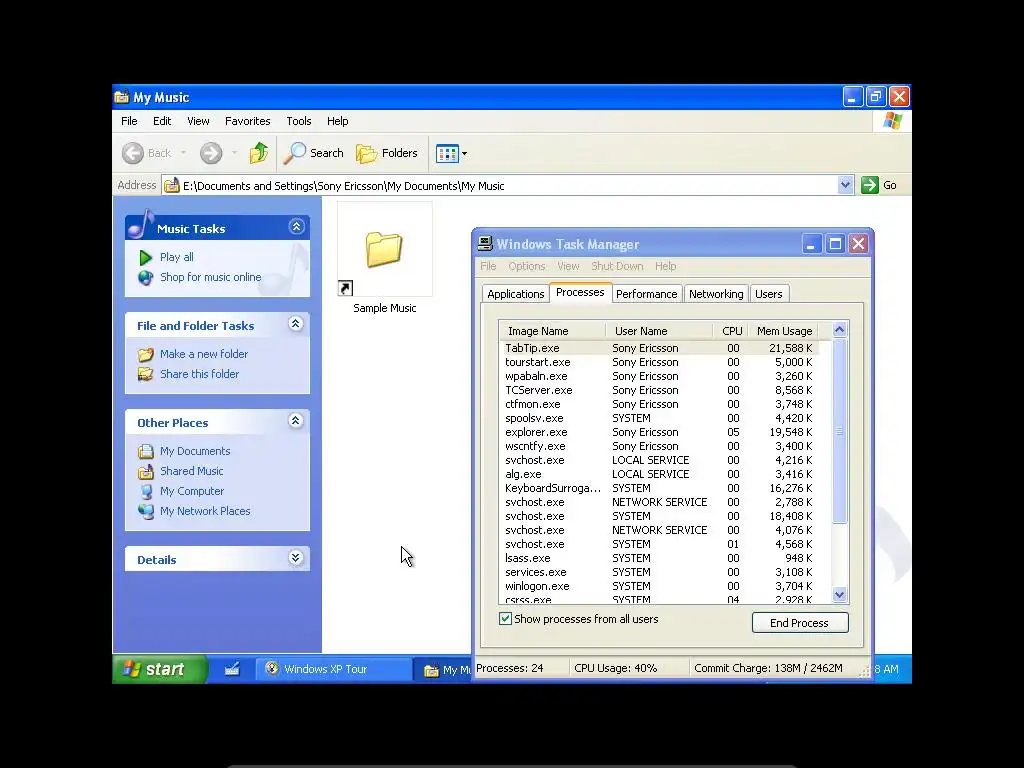The height and width of the screenshot is (768, 1024).
Task: Open Task Manager's Options menu
Action: click(526, 266)
